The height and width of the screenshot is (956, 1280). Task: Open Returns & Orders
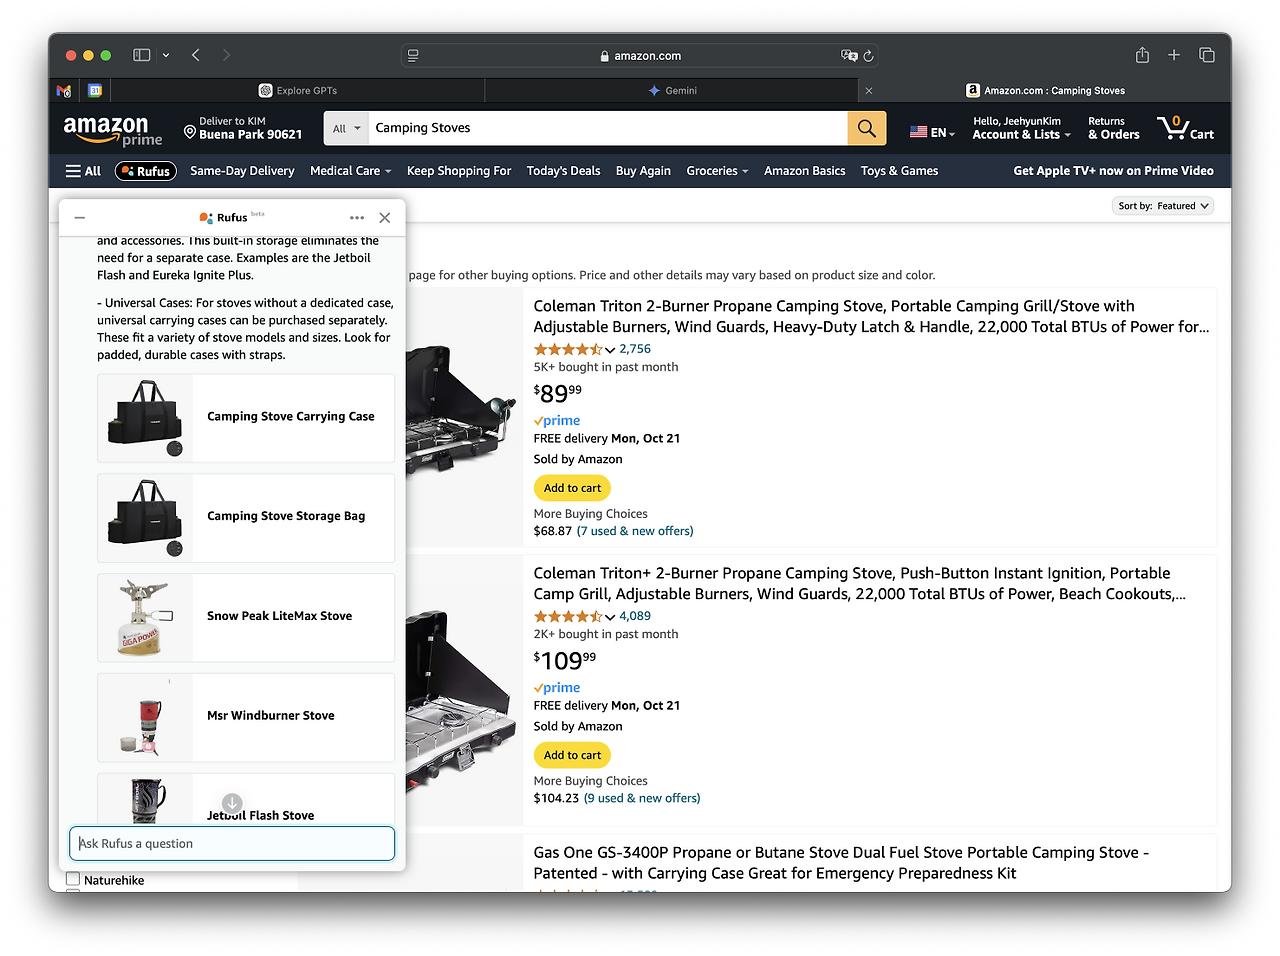click(1114, 128)
